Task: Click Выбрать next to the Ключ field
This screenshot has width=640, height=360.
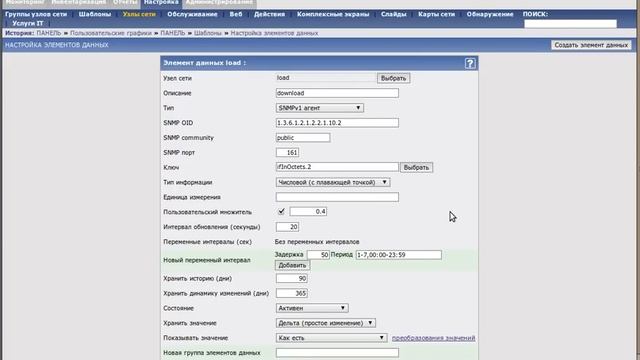Action: click(416, 167)
